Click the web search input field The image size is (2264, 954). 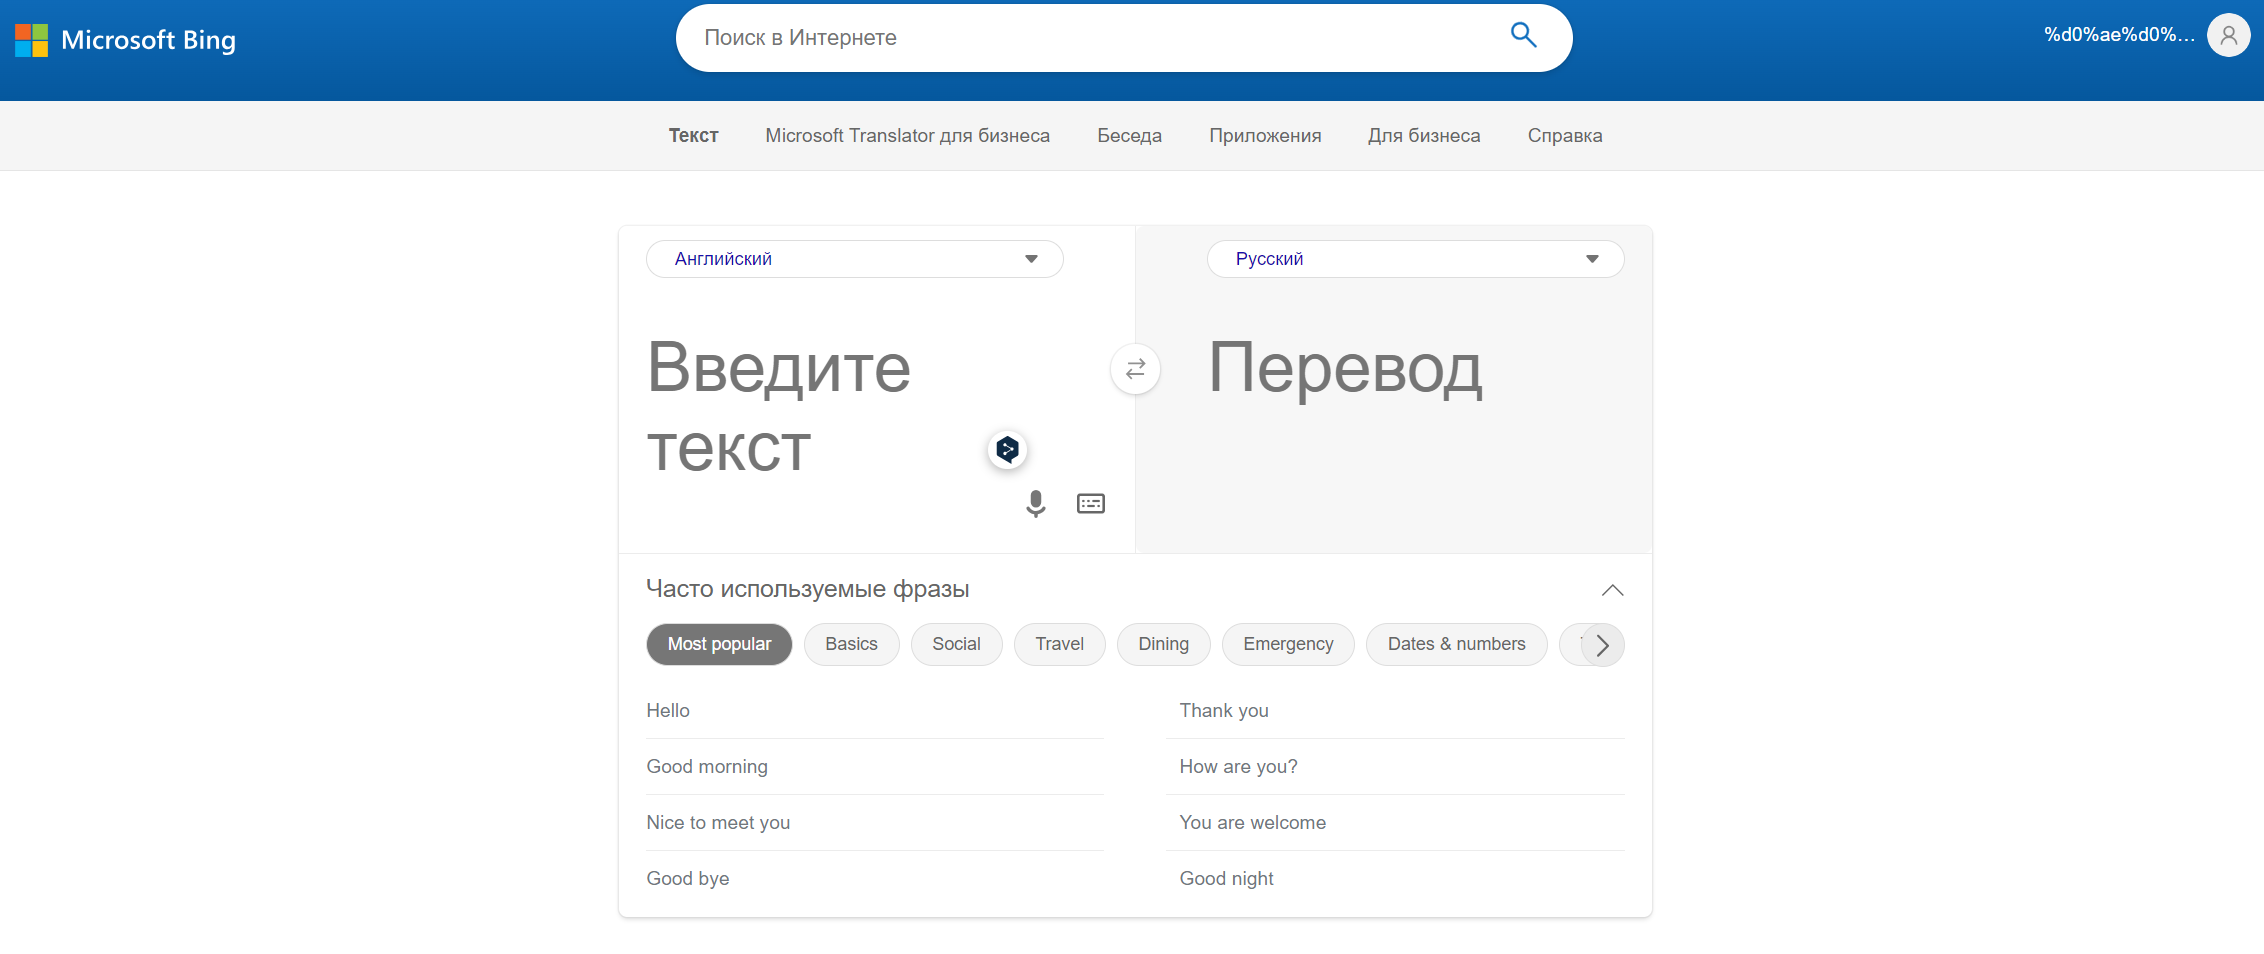point(1094,38)
